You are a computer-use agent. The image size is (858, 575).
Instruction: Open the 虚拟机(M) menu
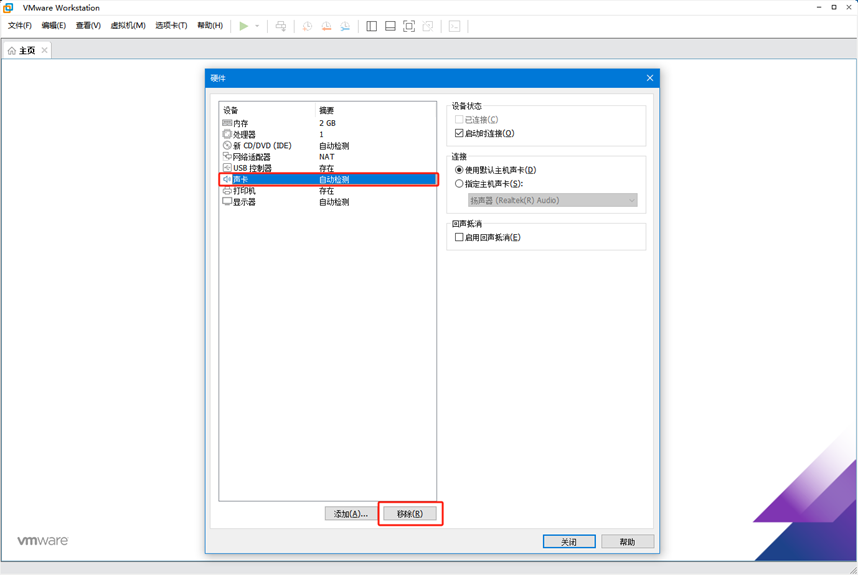click(x=128, y=26)
